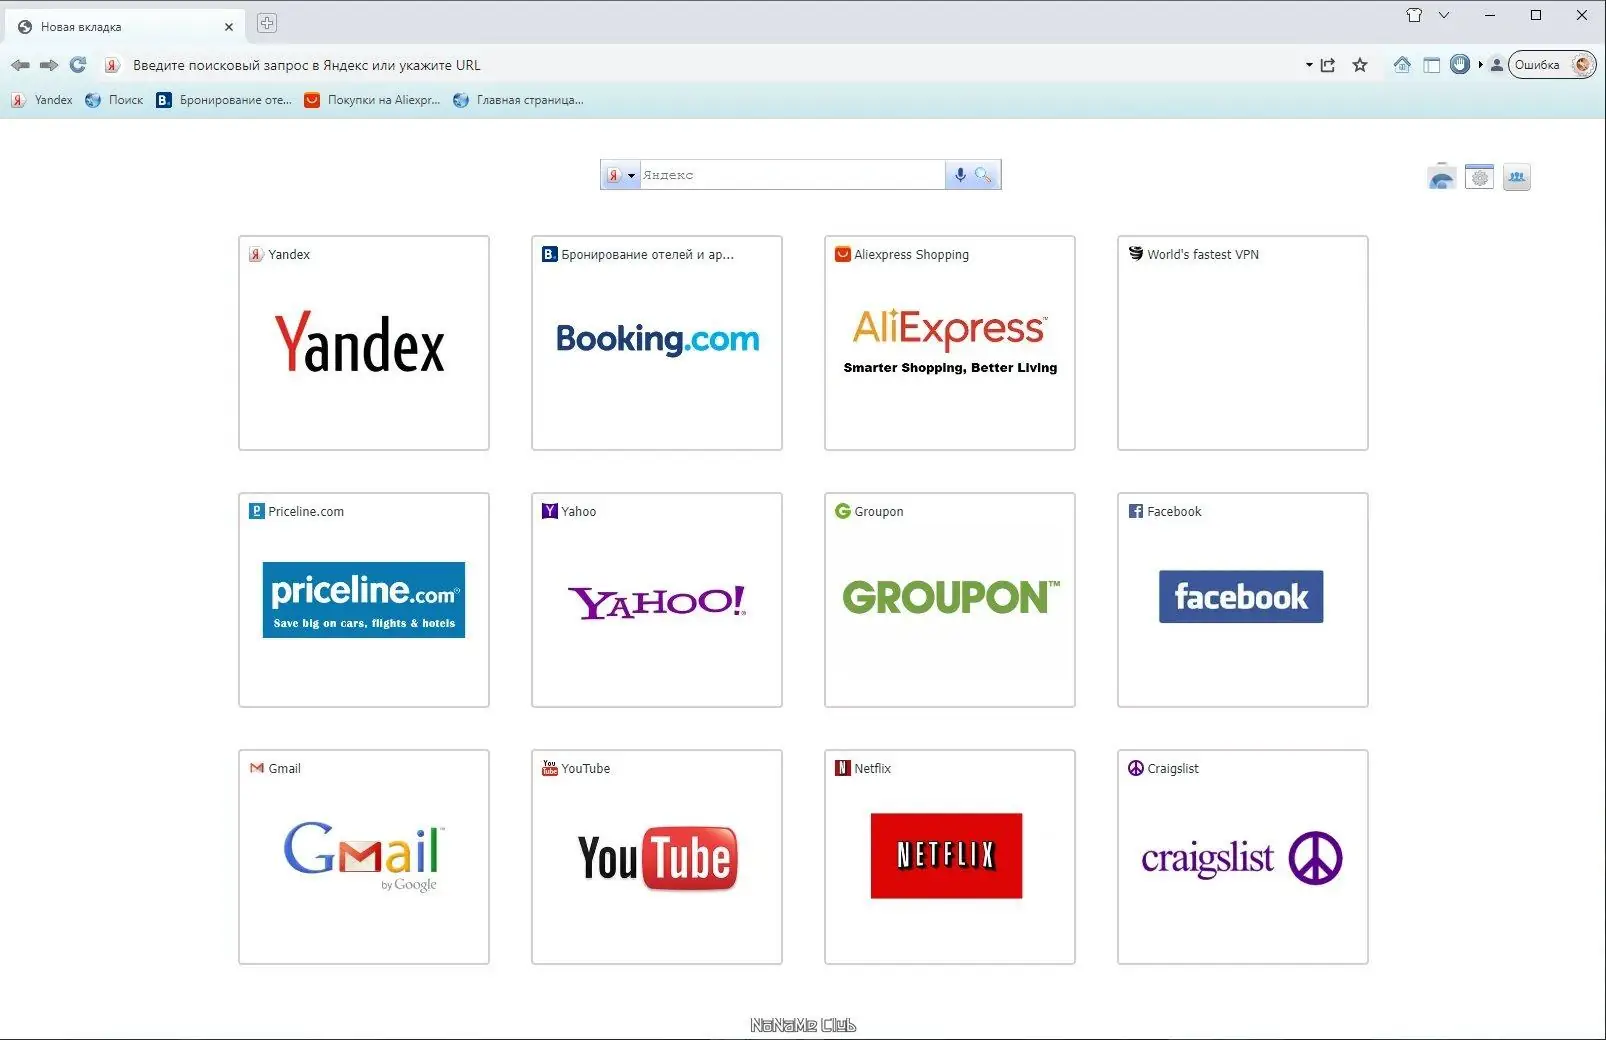This screenshot has width=1606, height=1040.
Task: Go back using the back arrow
Action: click(20, 65)
